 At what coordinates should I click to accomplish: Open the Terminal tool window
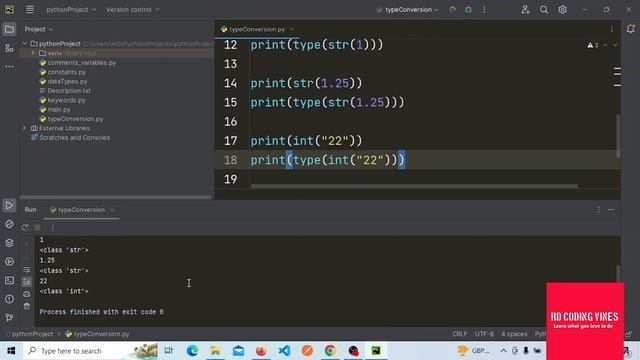pos(9,280)
